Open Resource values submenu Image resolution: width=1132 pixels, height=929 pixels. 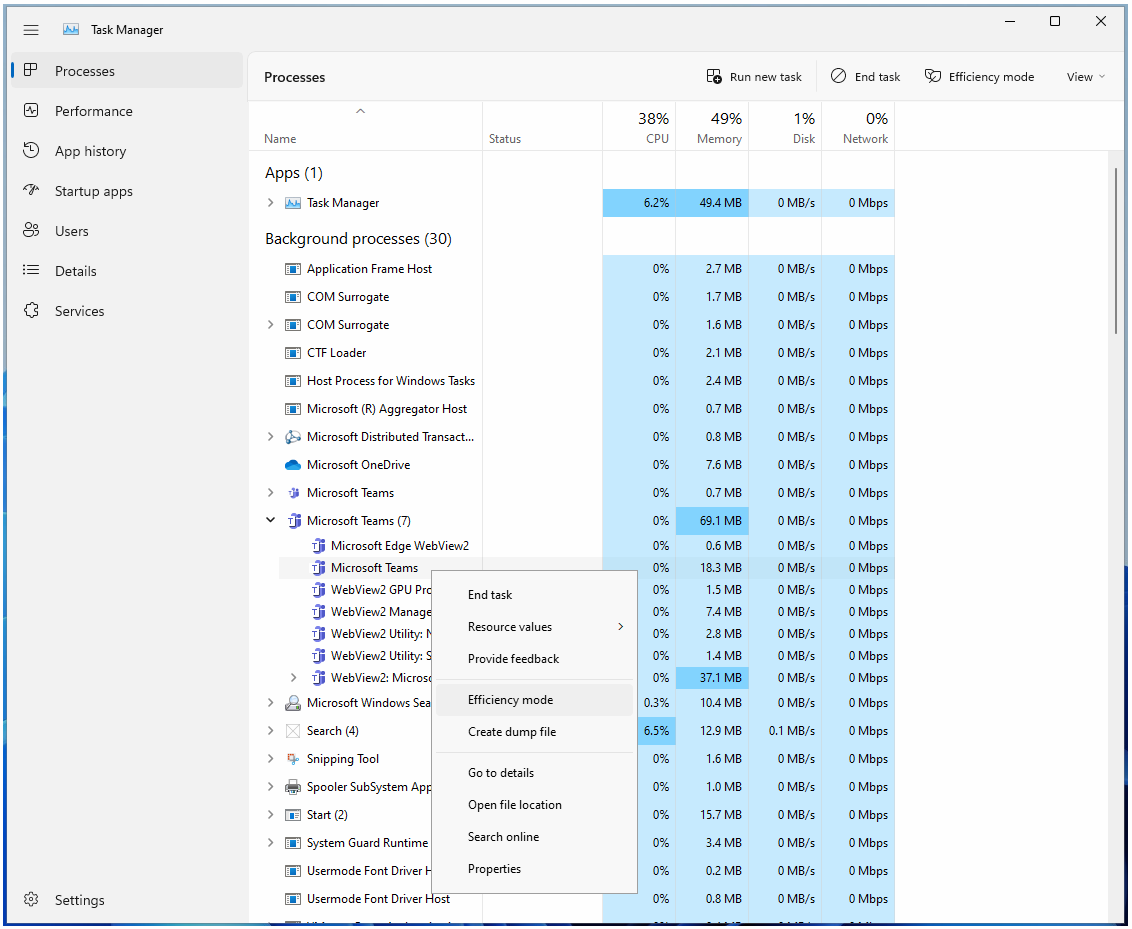click(x=534, y=627)
